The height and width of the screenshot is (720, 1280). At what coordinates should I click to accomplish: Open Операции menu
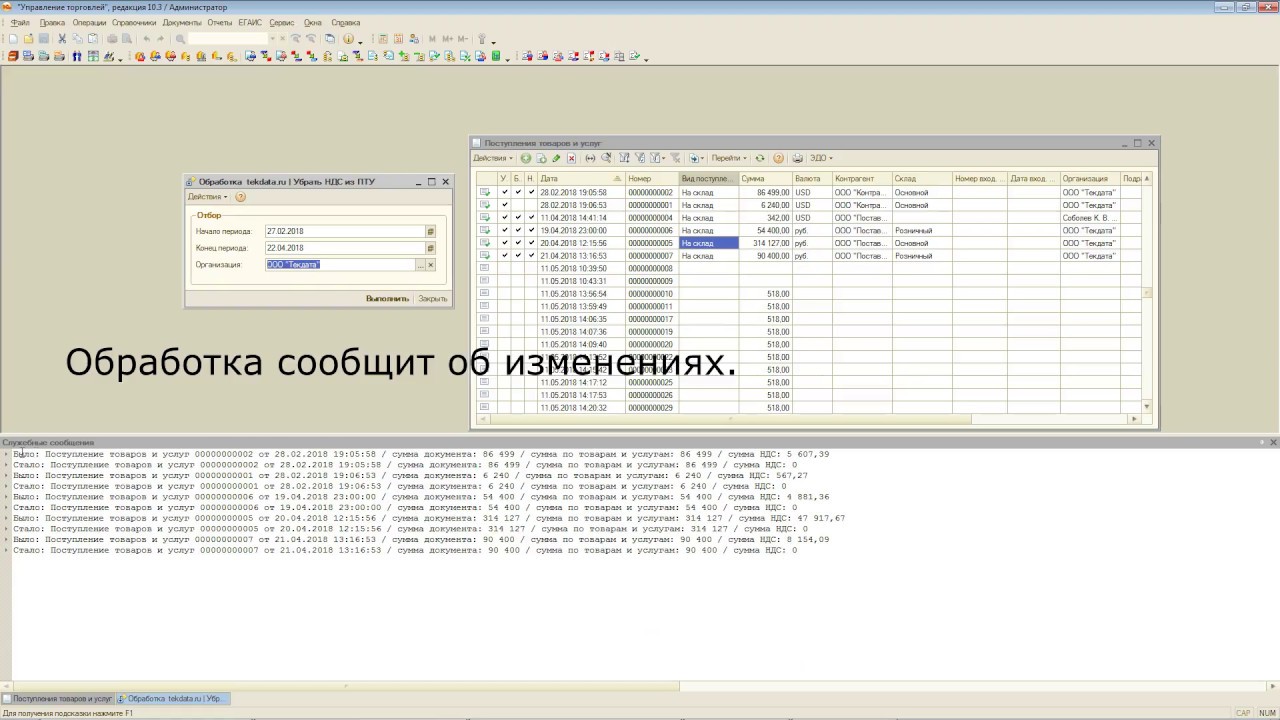pos(89,22)
